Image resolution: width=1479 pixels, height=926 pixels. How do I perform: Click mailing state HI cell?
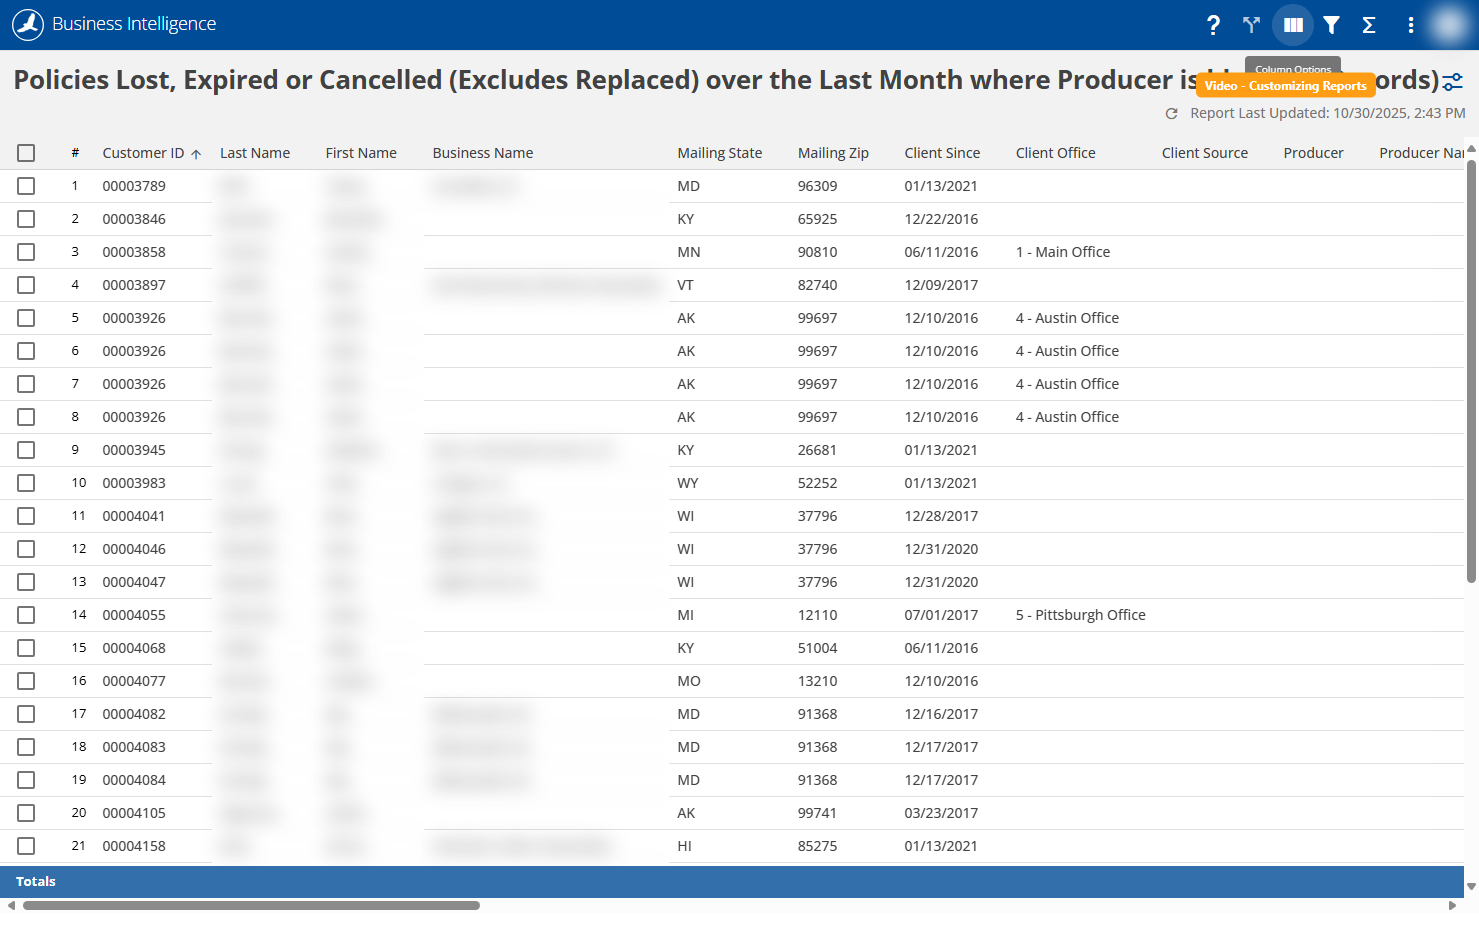tap(685, 846)
